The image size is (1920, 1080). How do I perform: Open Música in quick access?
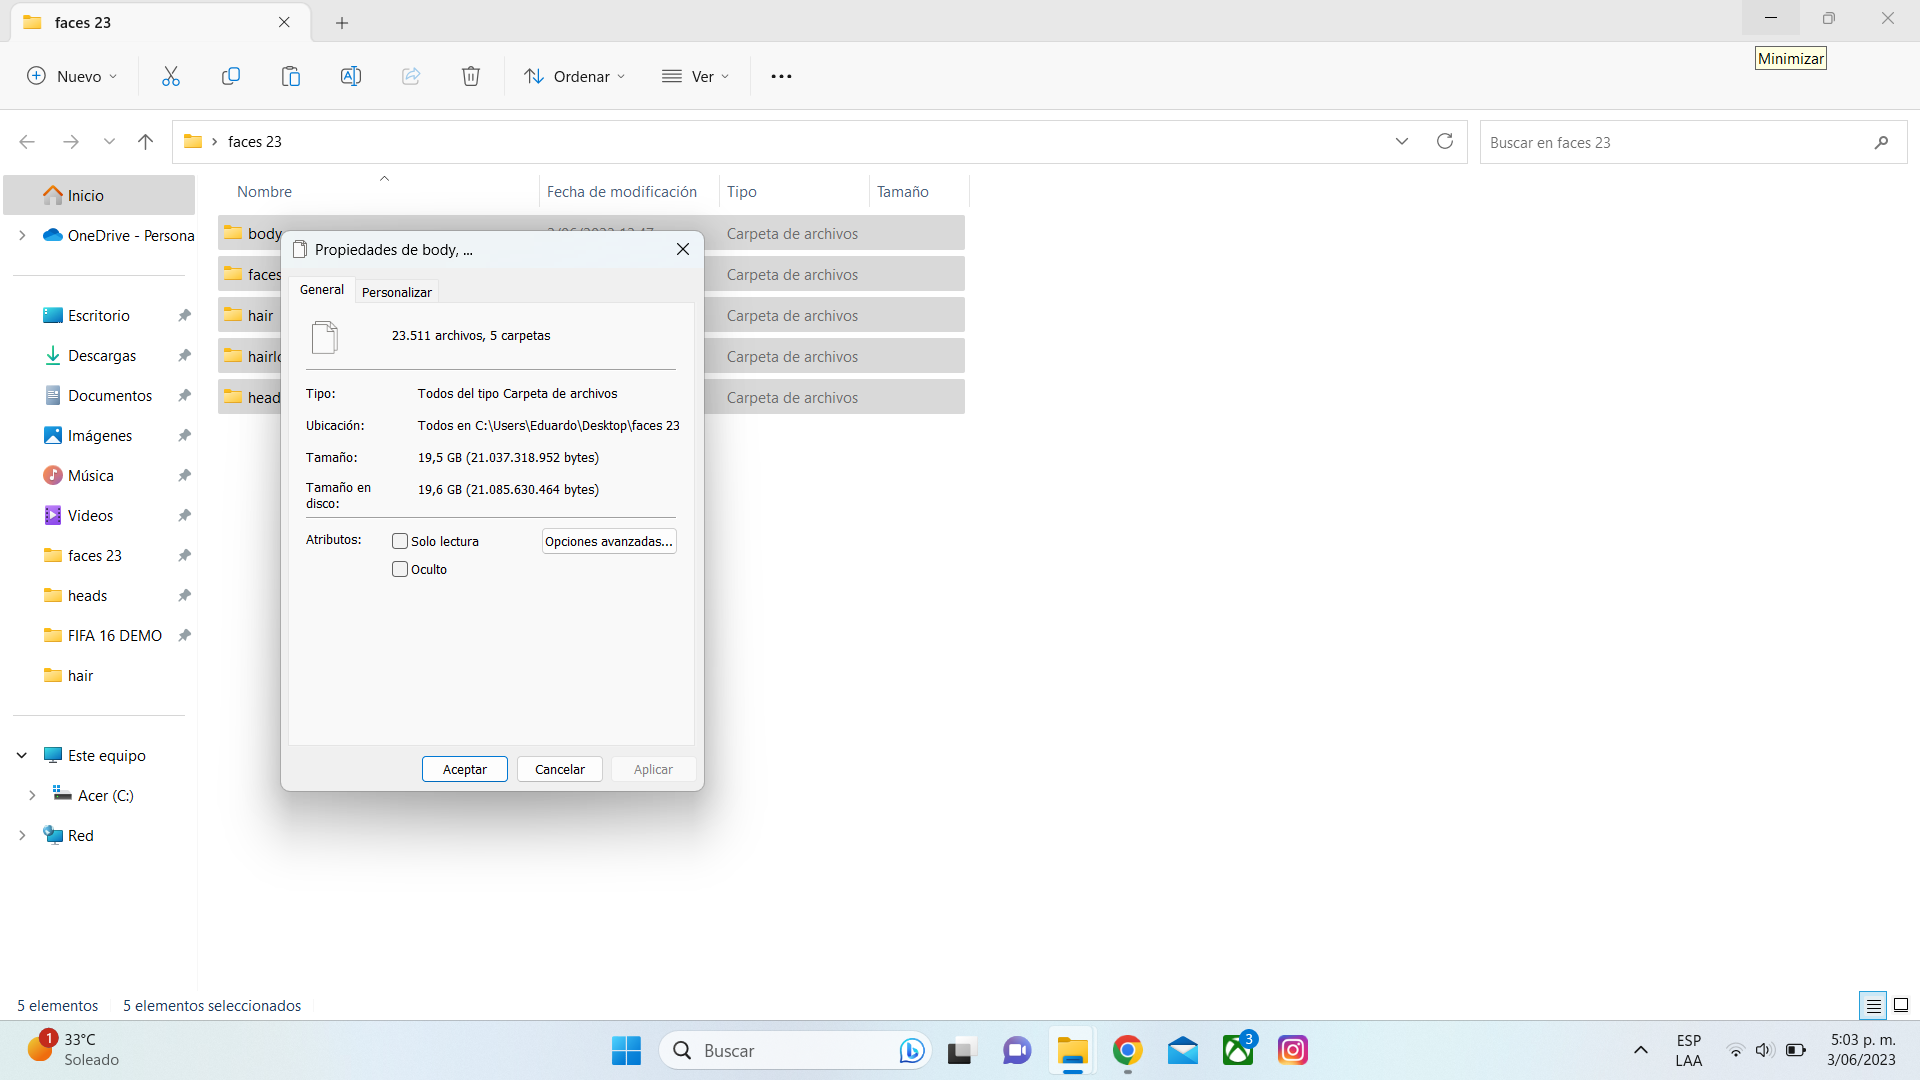tap(91, 475)
